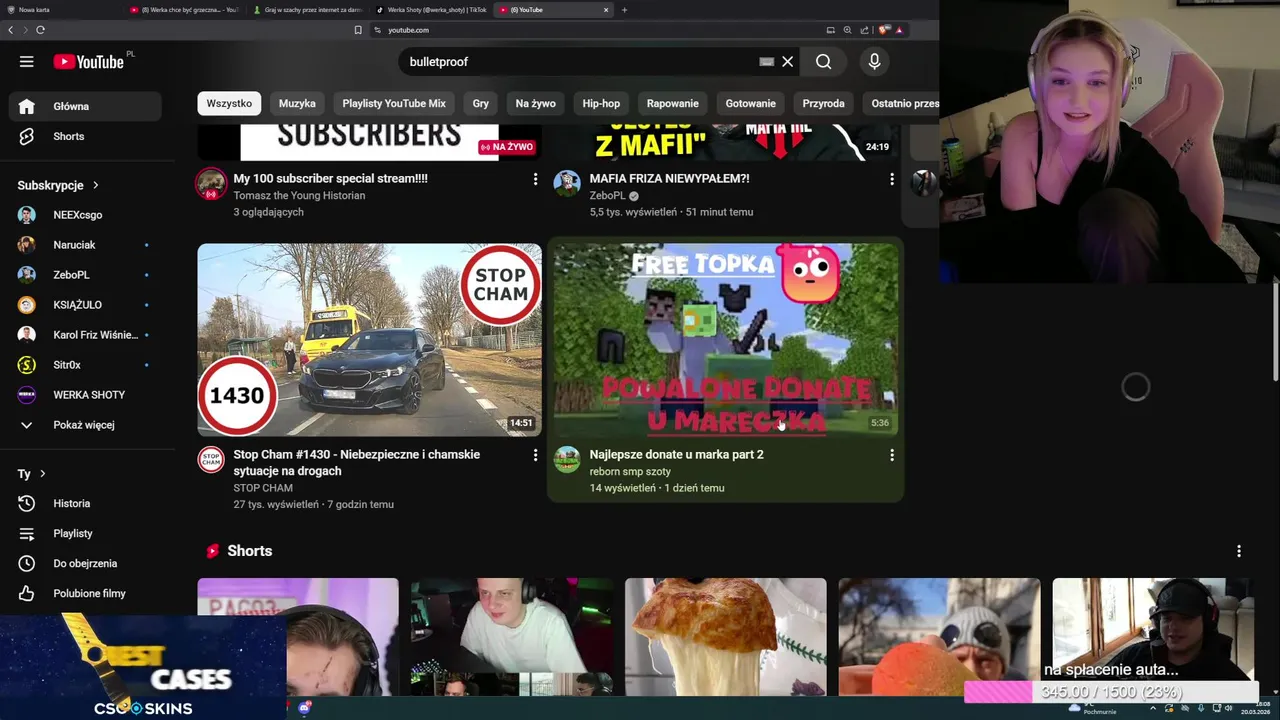Open MAFIA FRIZA NIEWYPAŁEM video title
Viewport: 1280px width, 720px height.
669,179
